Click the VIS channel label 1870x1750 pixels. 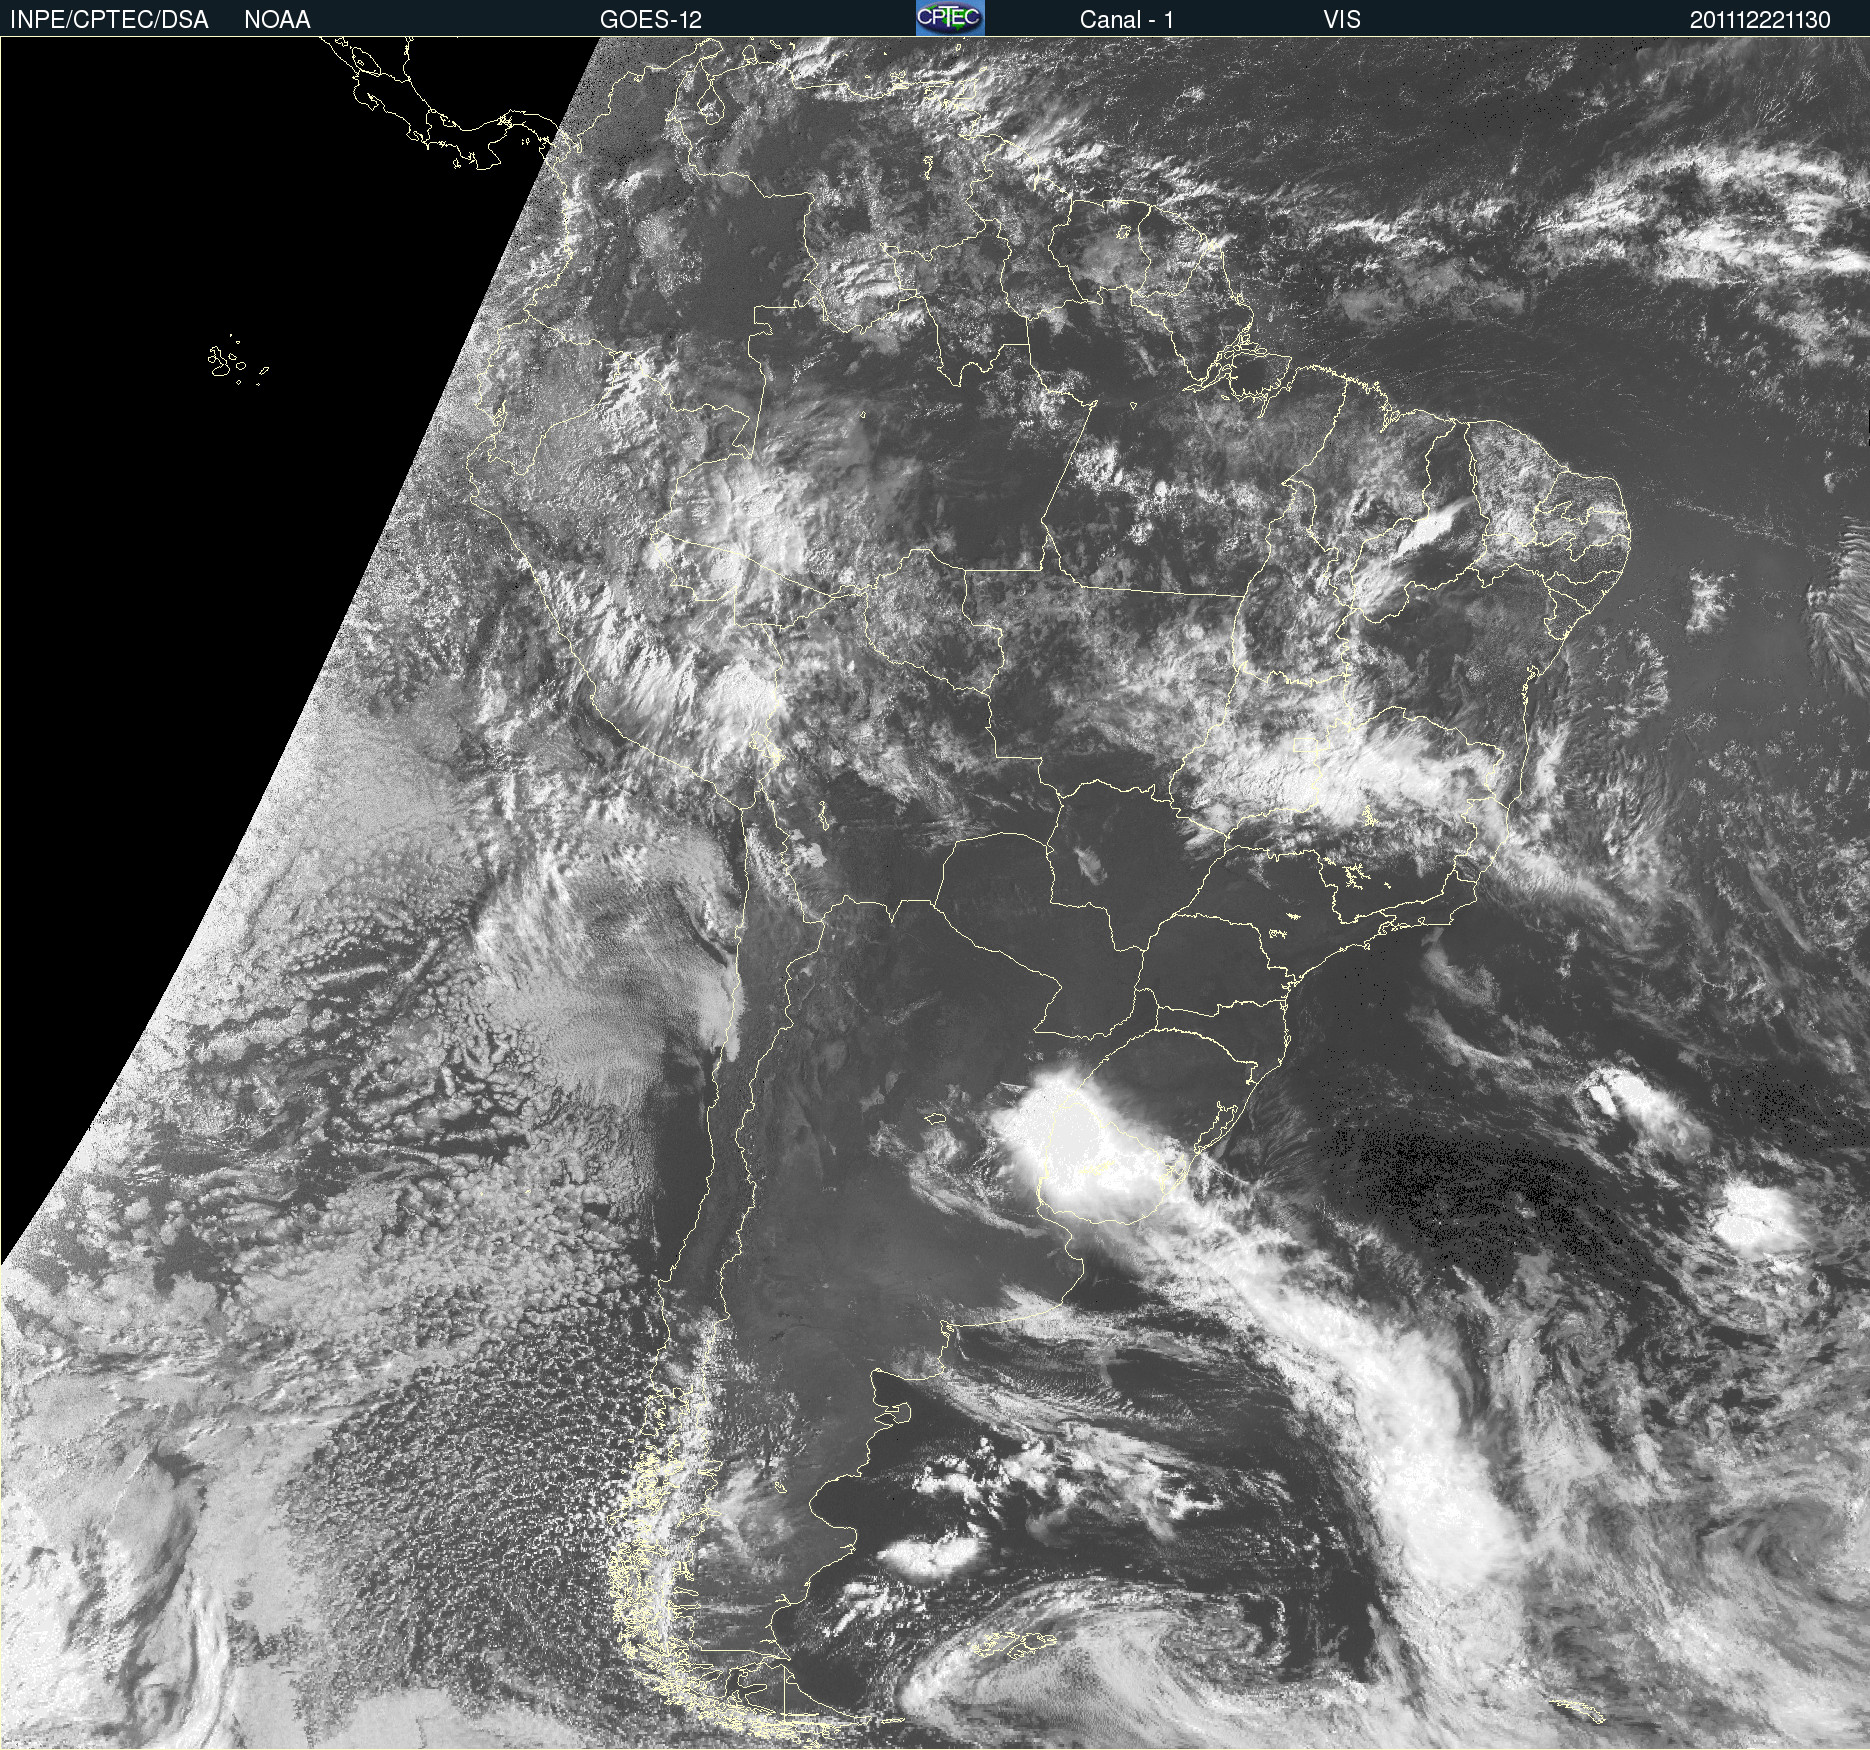click(x=1342, y=19)
